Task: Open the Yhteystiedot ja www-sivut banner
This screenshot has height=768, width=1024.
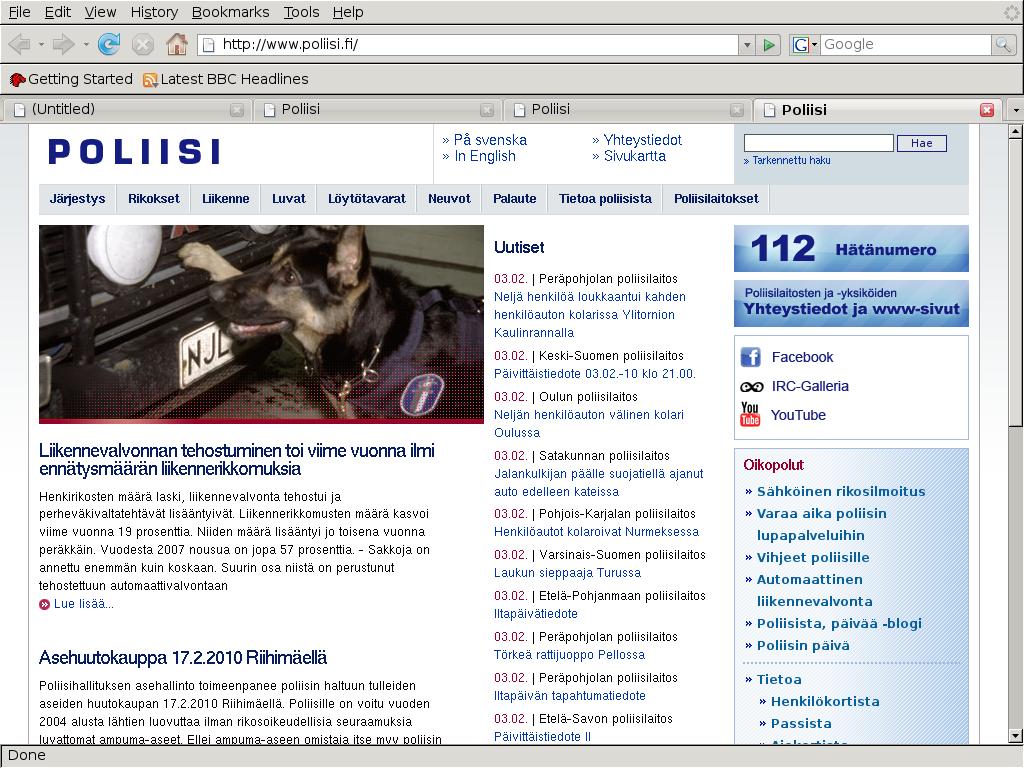Action: pyautogui.click(x=851, y=304)
